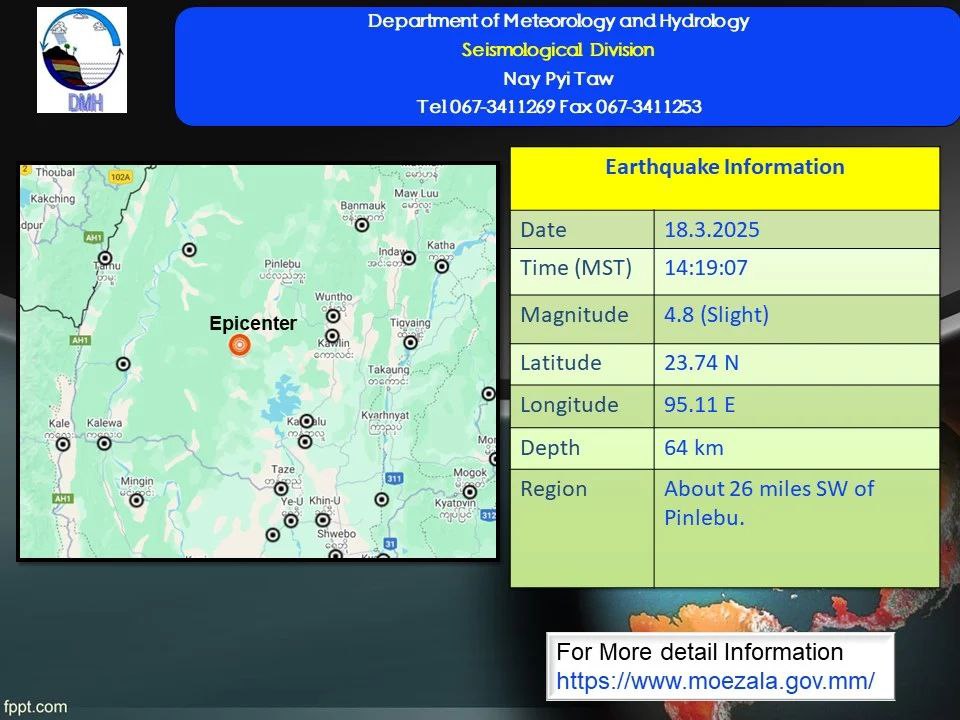Select the depth value '64 km'

pos(694,448)
